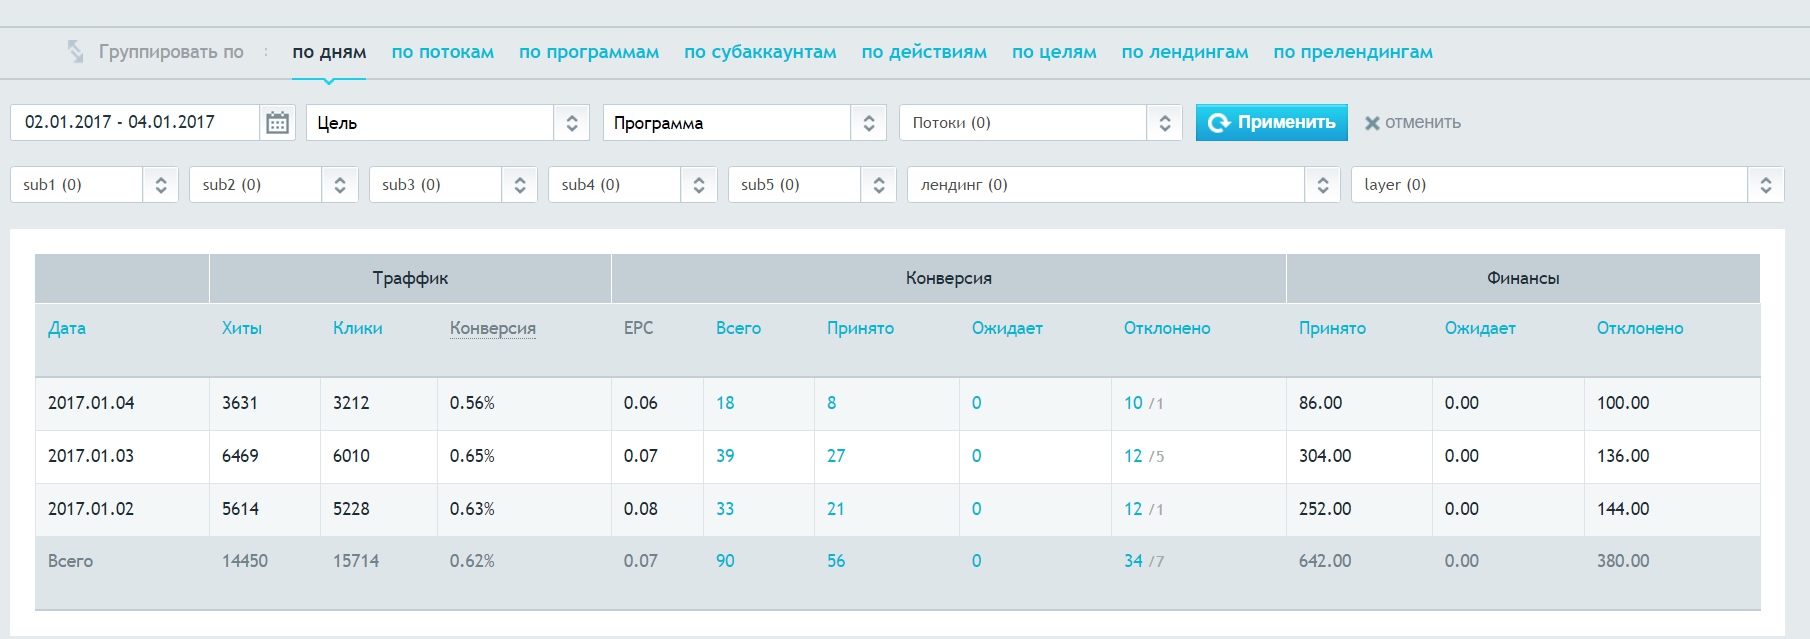Switch to the по действиям tab
The height and width of the screenshot is (639, 1810).
(924, 52)
